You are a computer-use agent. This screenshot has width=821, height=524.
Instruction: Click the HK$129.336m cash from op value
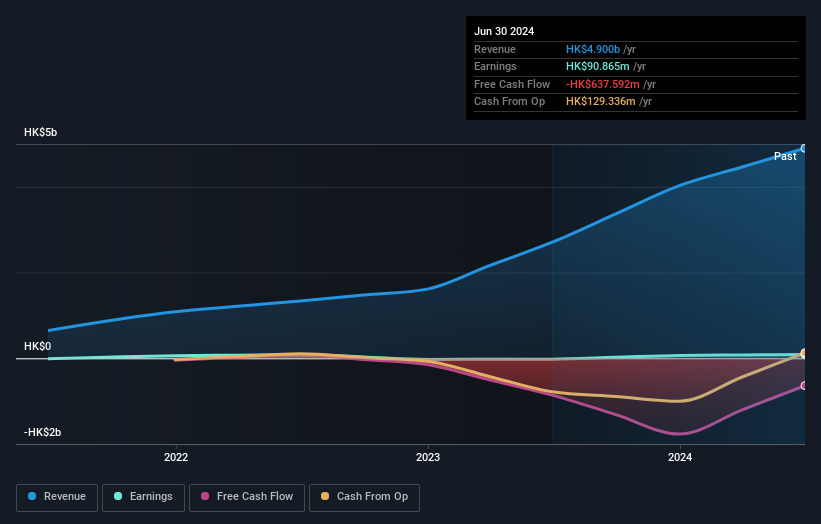click(601, 102)
